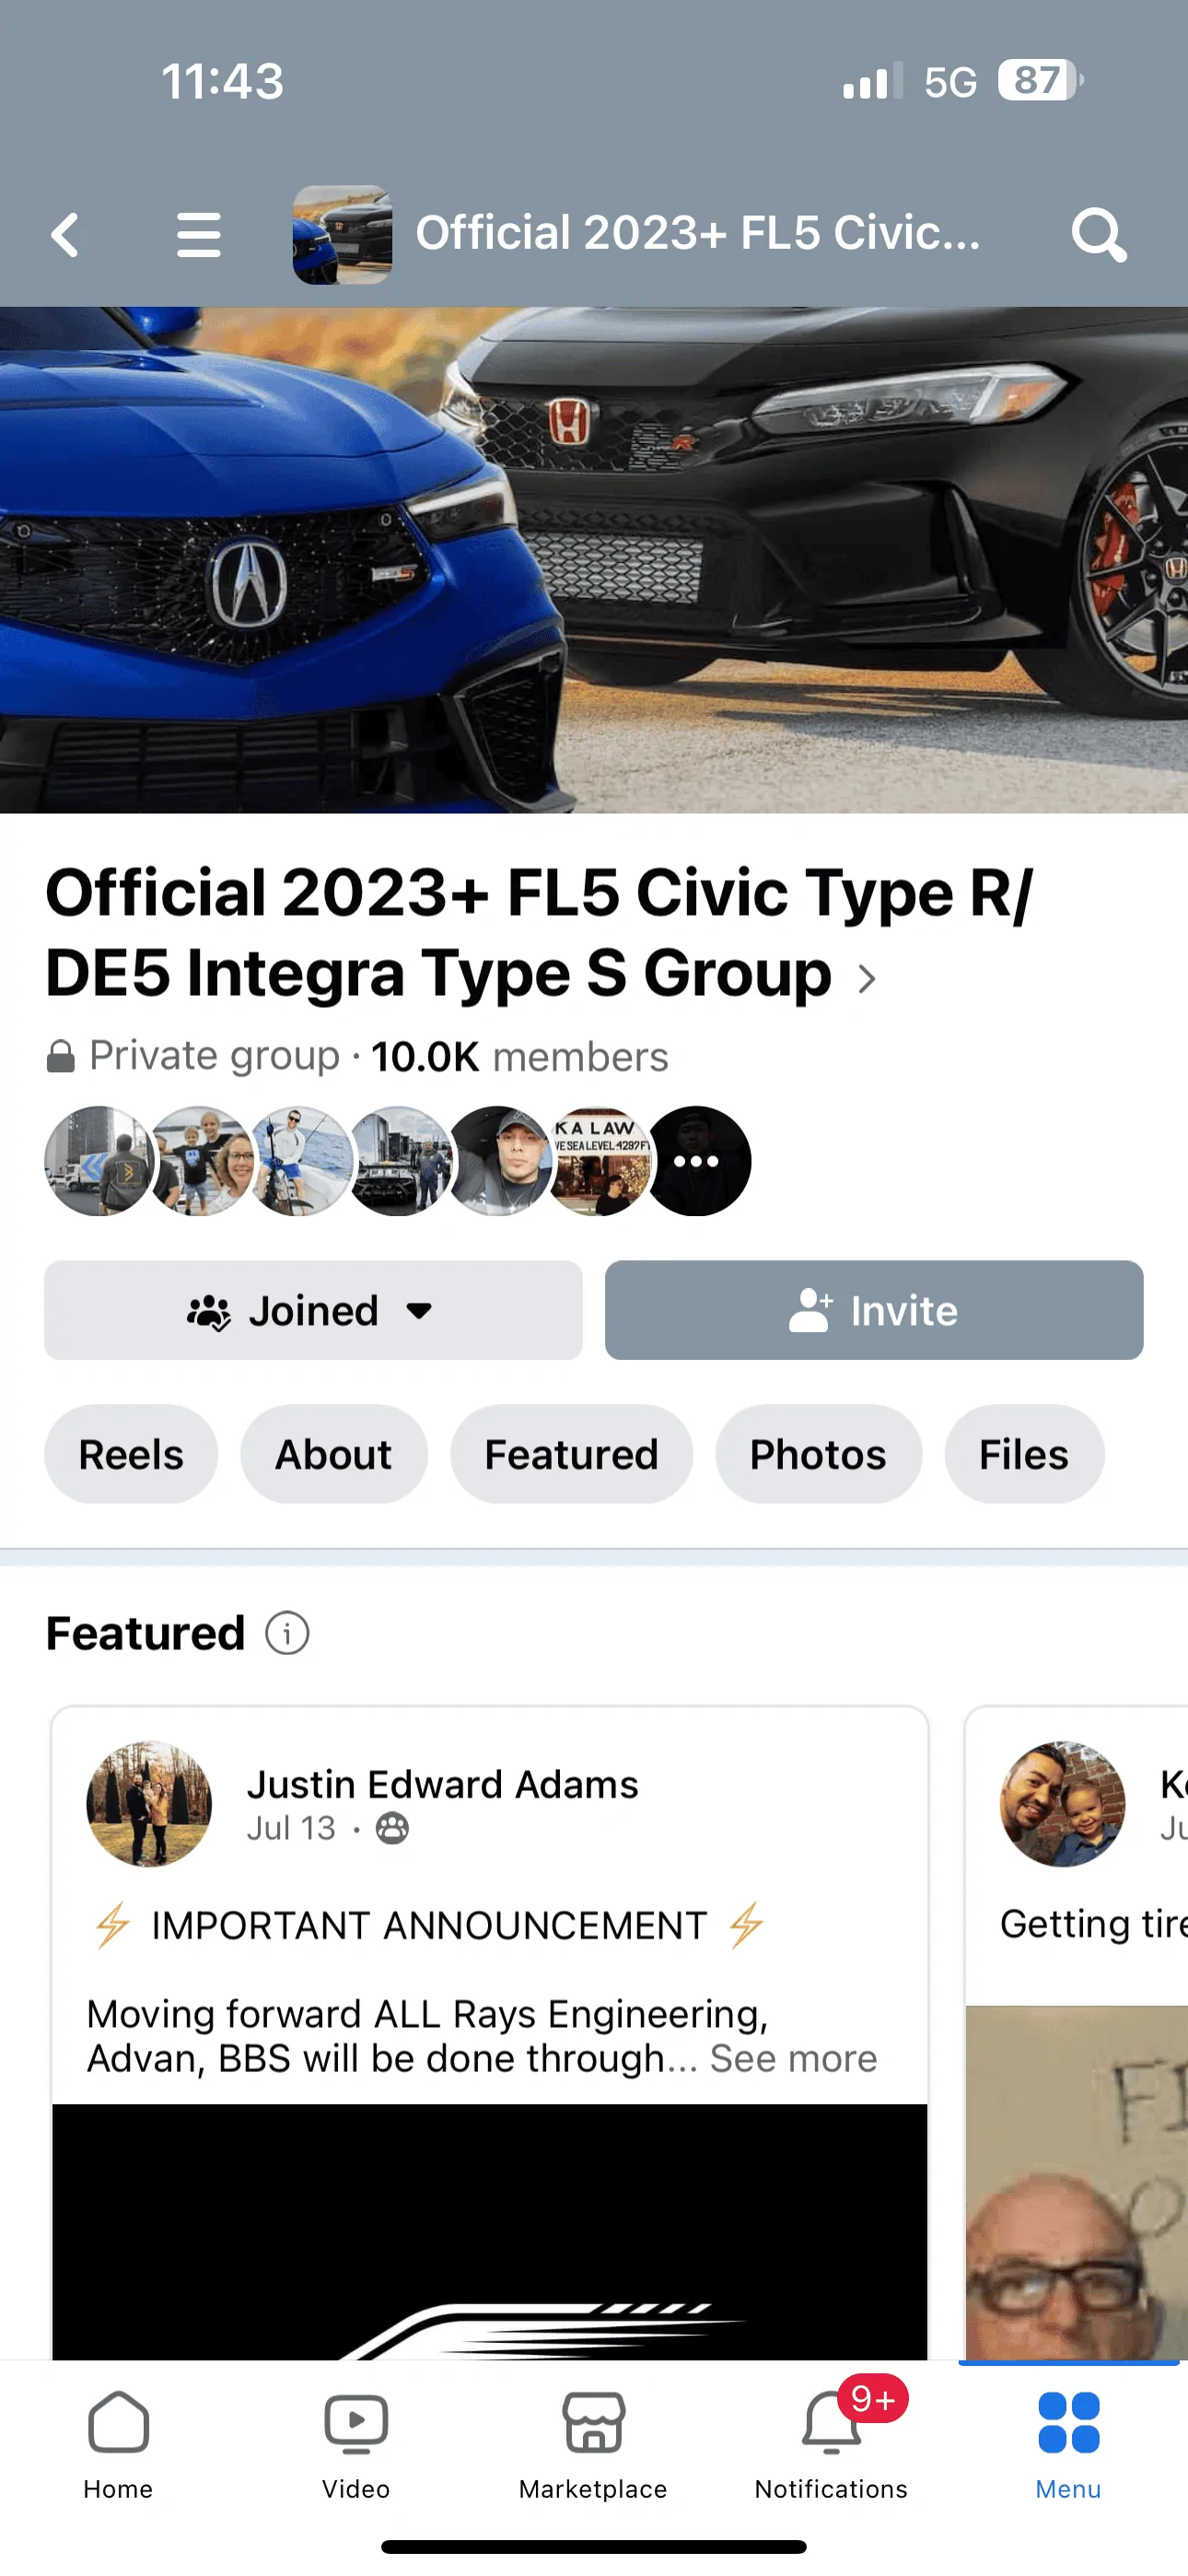Switch to the About tab
The image size is (1188, 2576).
click(333, 1454)
